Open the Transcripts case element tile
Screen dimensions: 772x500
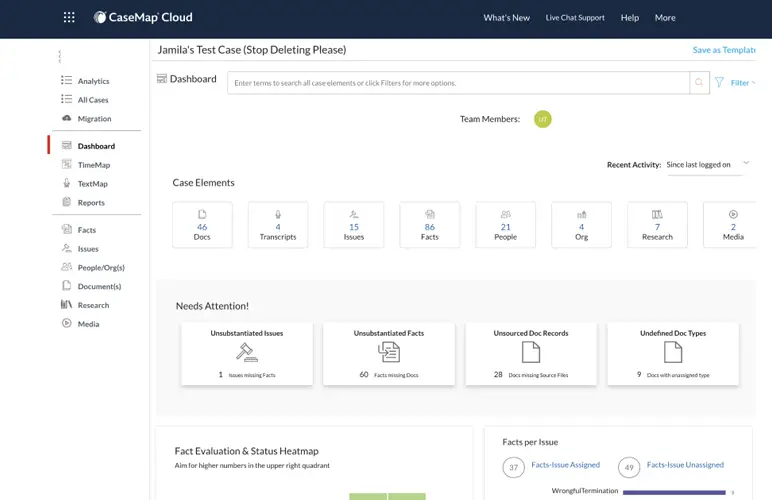tap(278, 225)
